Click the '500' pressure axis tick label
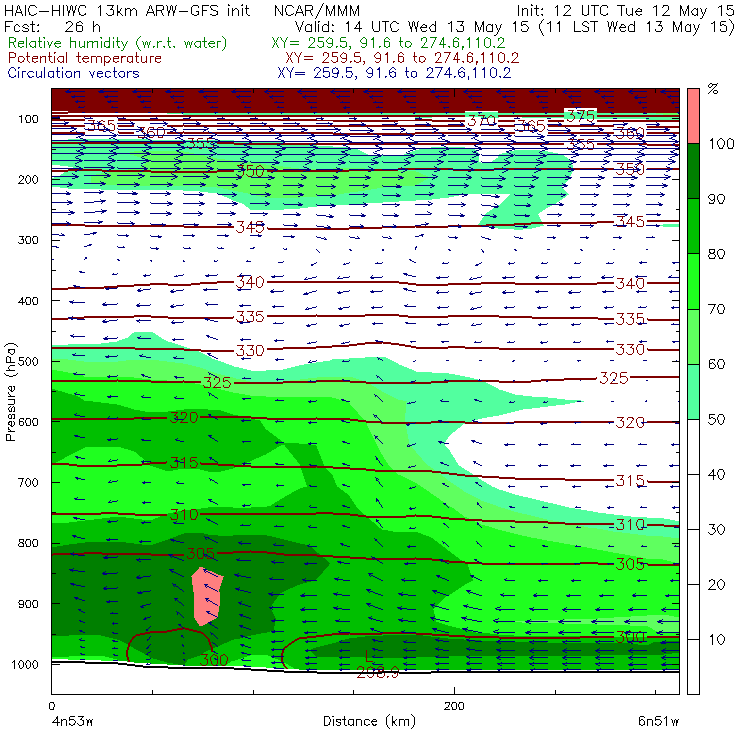Image resolution: width=740 pixels, height=740 pixels. 28,362
